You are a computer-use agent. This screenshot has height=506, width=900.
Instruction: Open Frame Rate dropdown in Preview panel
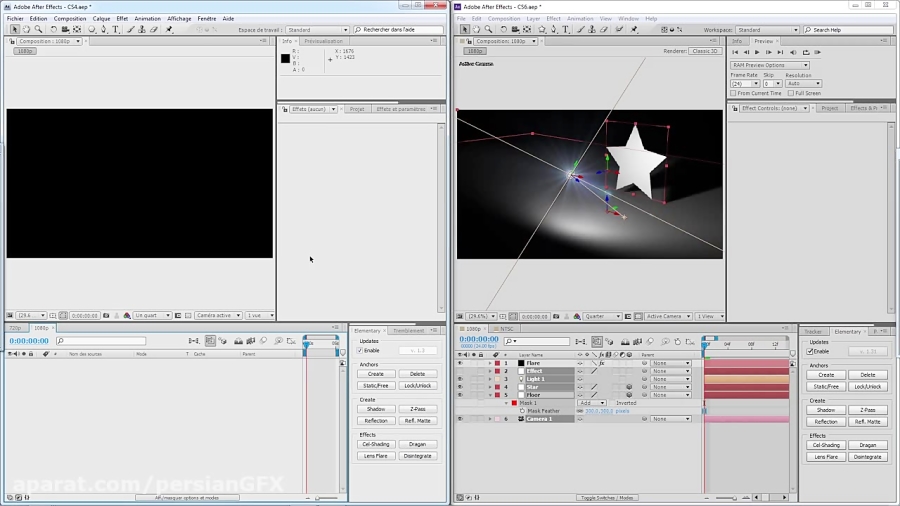point(745,84)
